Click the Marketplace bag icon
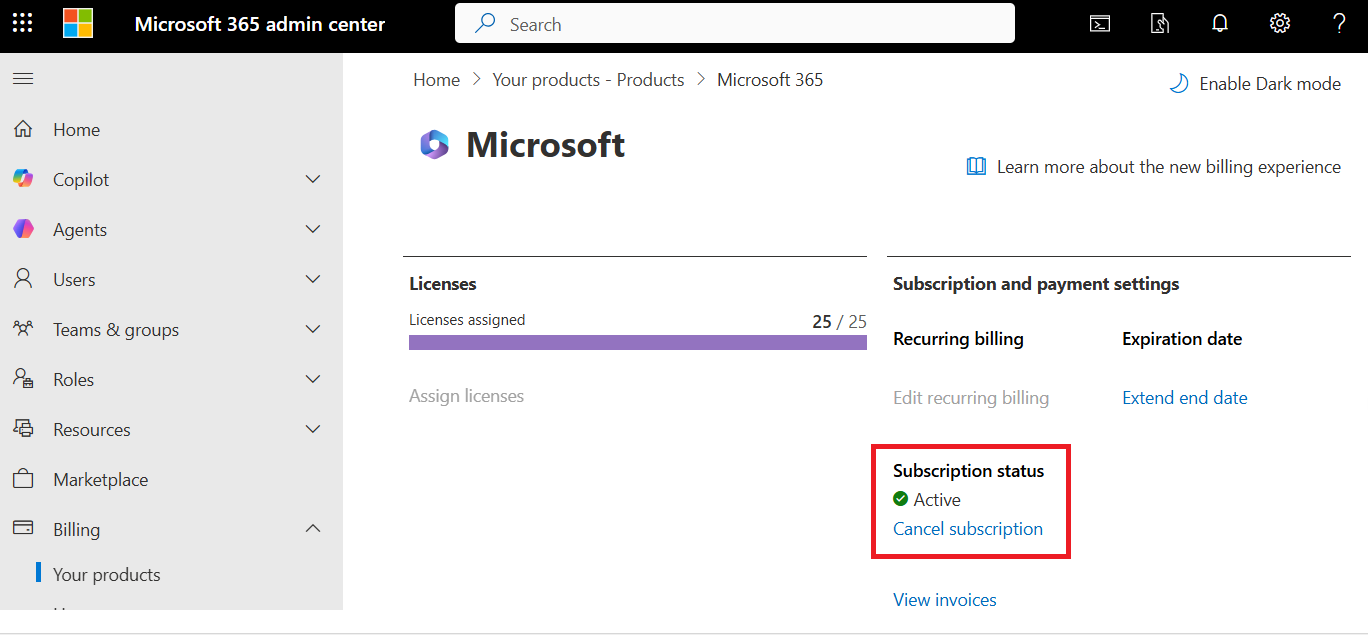This screenshot has height=635, width=1368. coord(23,479)
